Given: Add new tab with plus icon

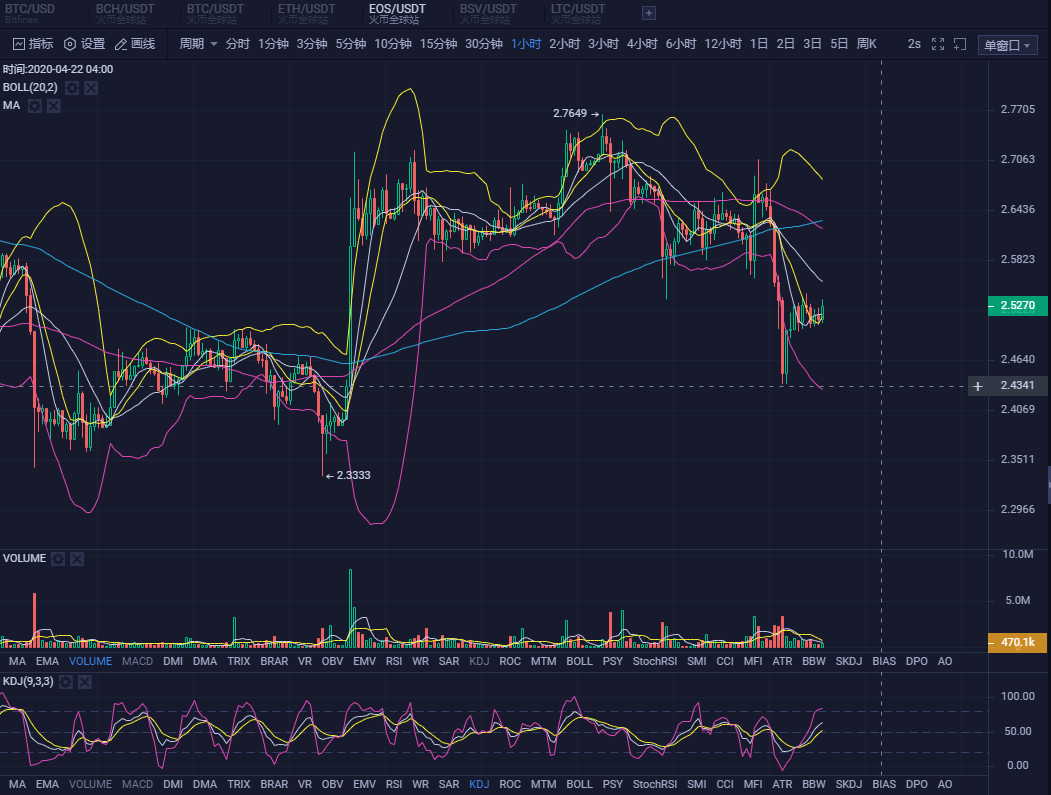Looking at the screenshot, I should pos(648,13).
